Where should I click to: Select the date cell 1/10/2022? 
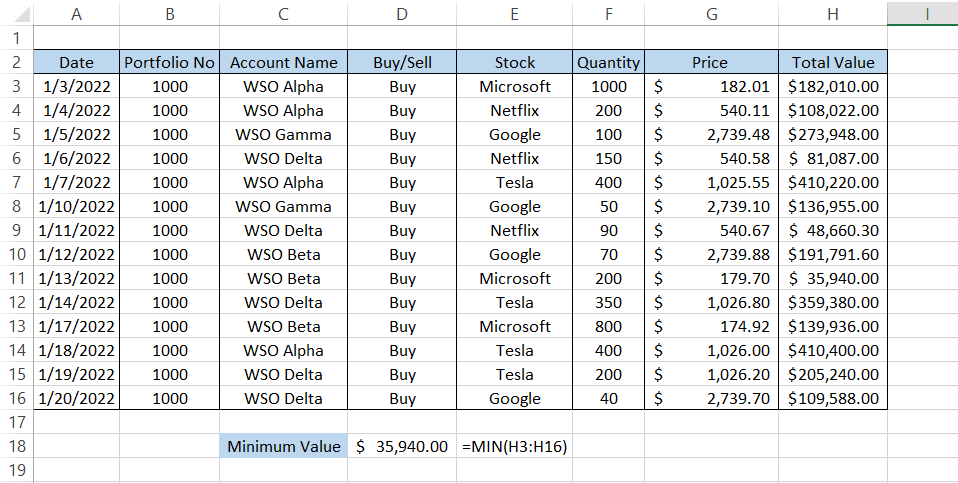pos(77,207)
